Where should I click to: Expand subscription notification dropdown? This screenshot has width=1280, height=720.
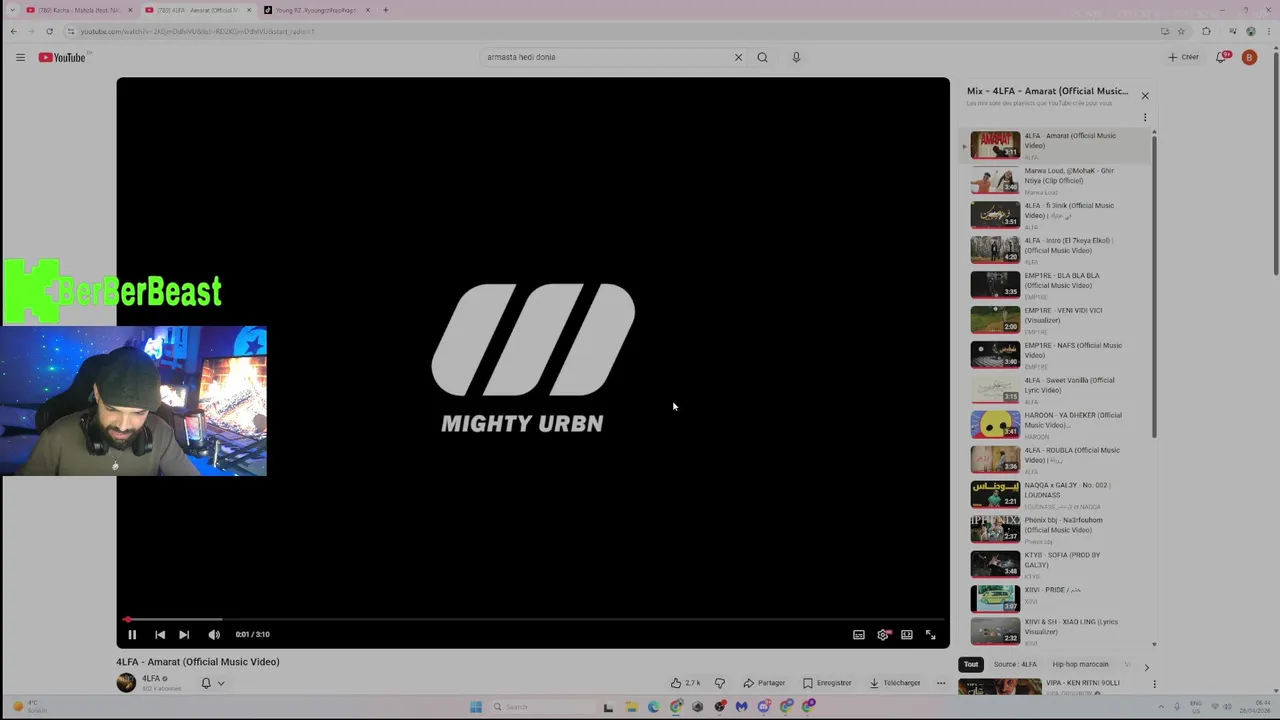(x=221, y=683)
